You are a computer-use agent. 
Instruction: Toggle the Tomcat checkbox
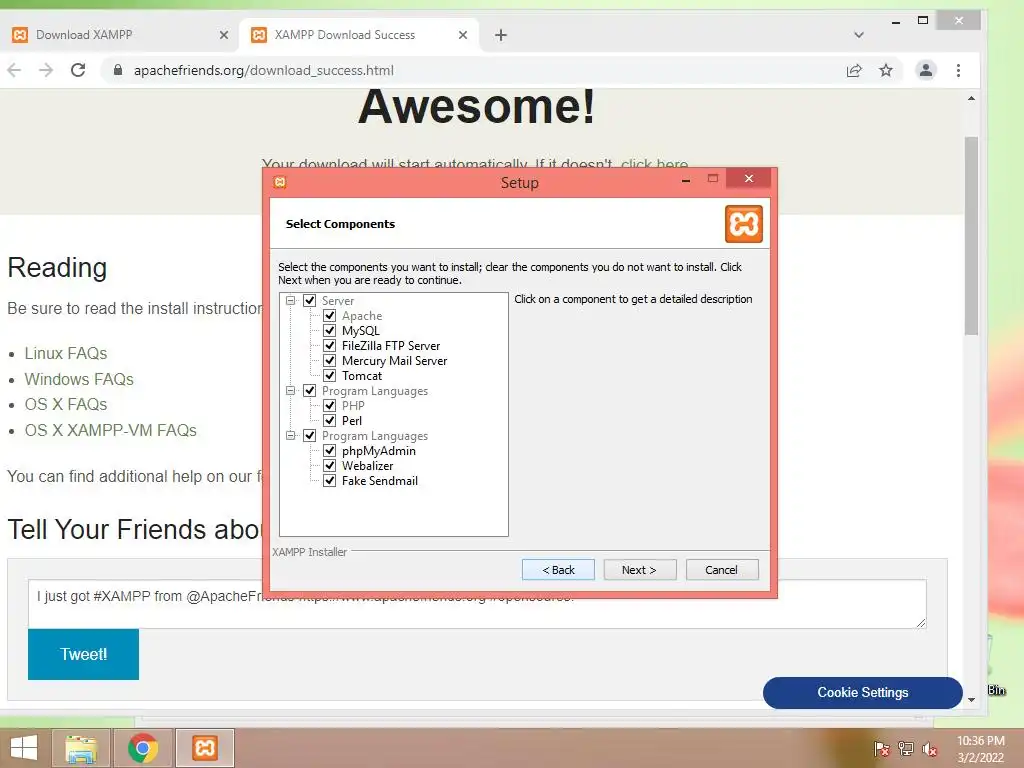[330, 376]
